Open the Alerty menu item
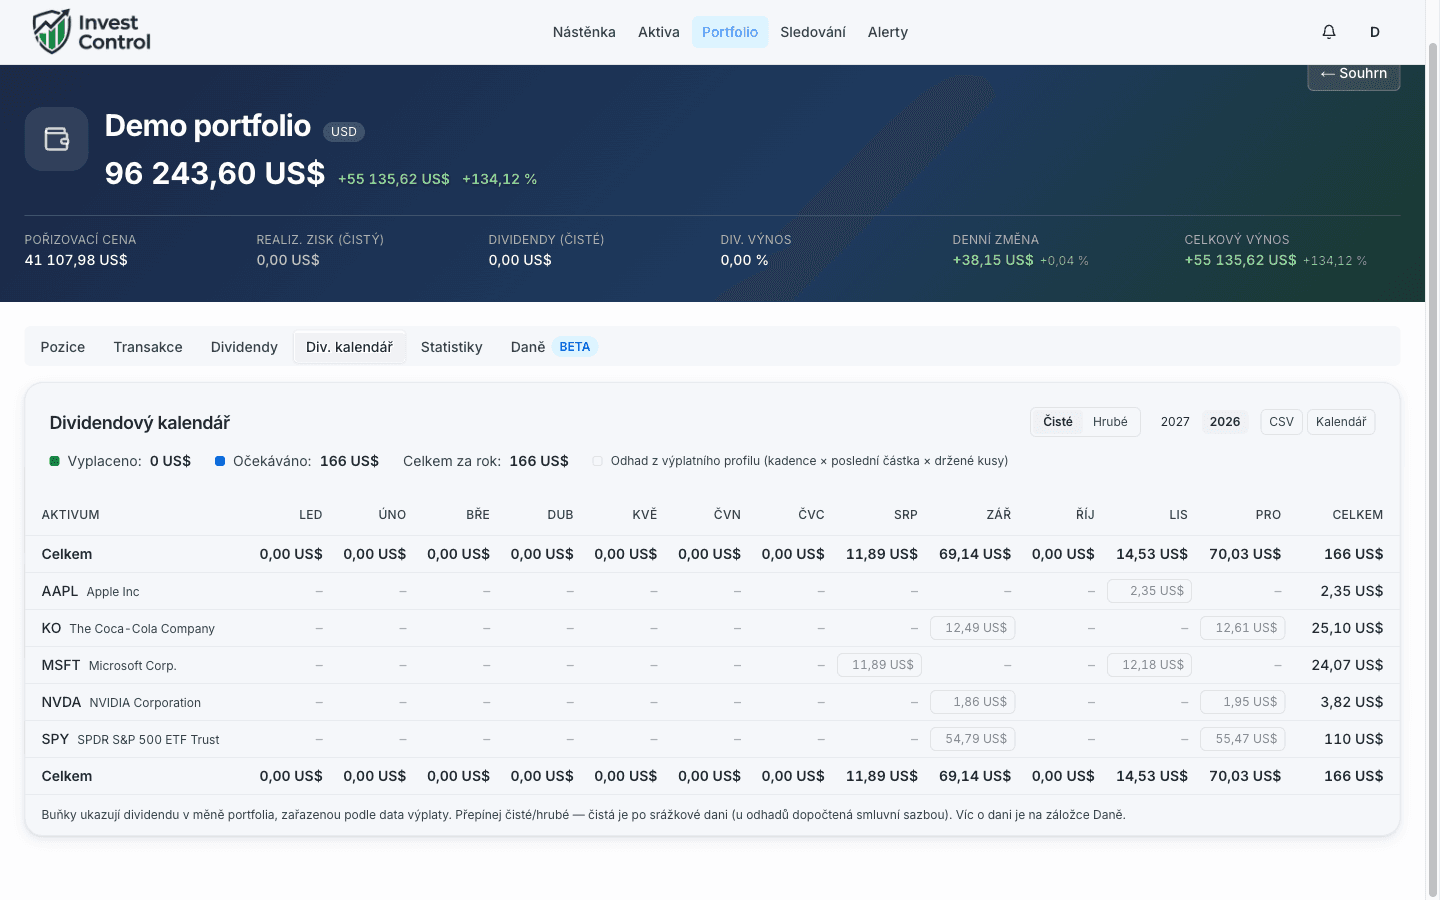This screenshot has width=1440, height=900. pos(888,32)
